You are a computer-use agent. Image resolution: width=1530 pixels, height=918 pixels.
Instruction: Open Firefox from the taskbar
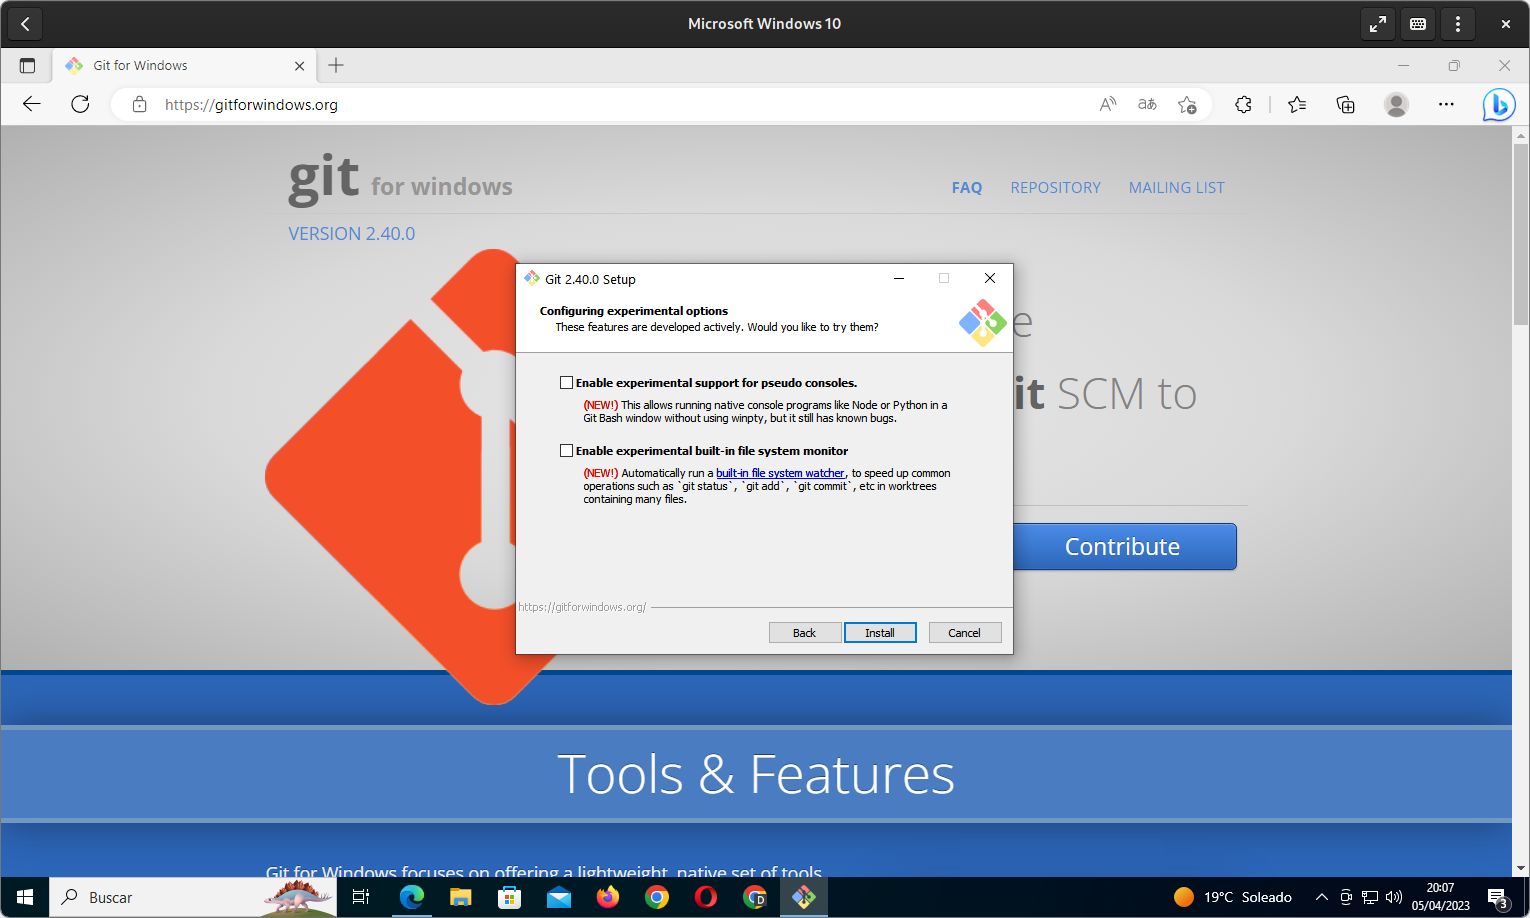(x=608, y=897)
